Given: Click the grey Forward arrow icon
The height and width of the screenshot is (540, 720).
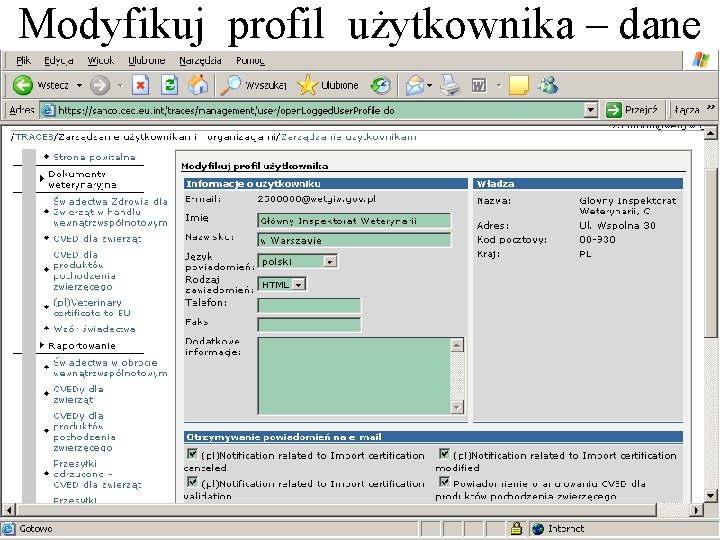Looking at the screenshot, I should coord(100,85).
